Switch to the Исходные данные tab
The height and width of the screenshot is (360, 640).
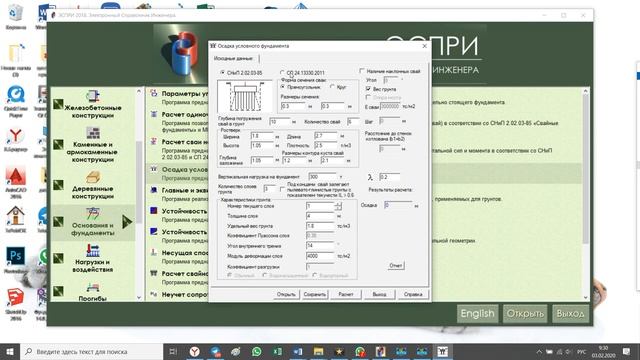[233, 58]
